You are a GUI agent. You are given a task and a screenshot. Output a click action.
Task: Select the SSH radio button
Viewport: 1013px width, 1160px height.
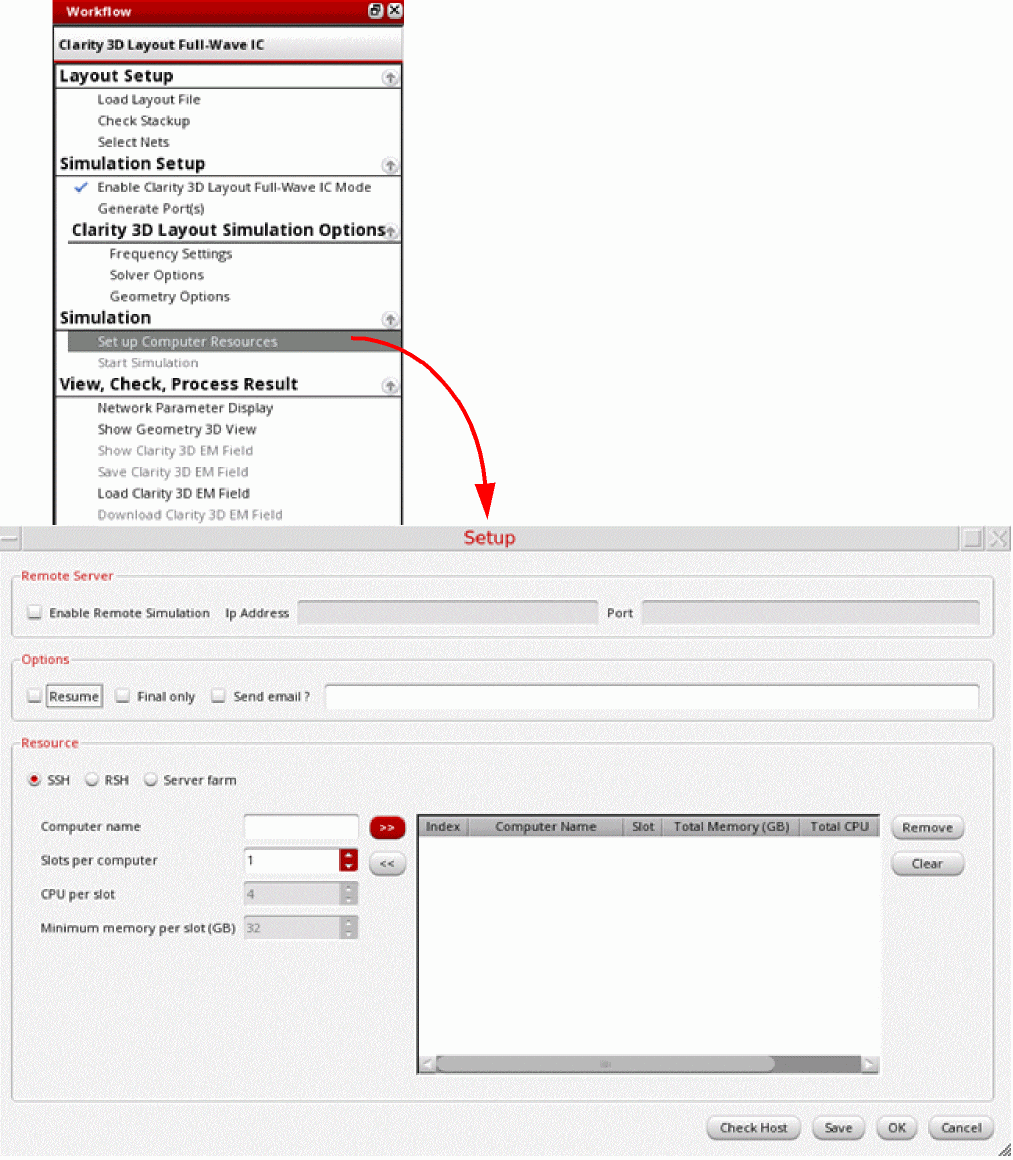[34, 780]
